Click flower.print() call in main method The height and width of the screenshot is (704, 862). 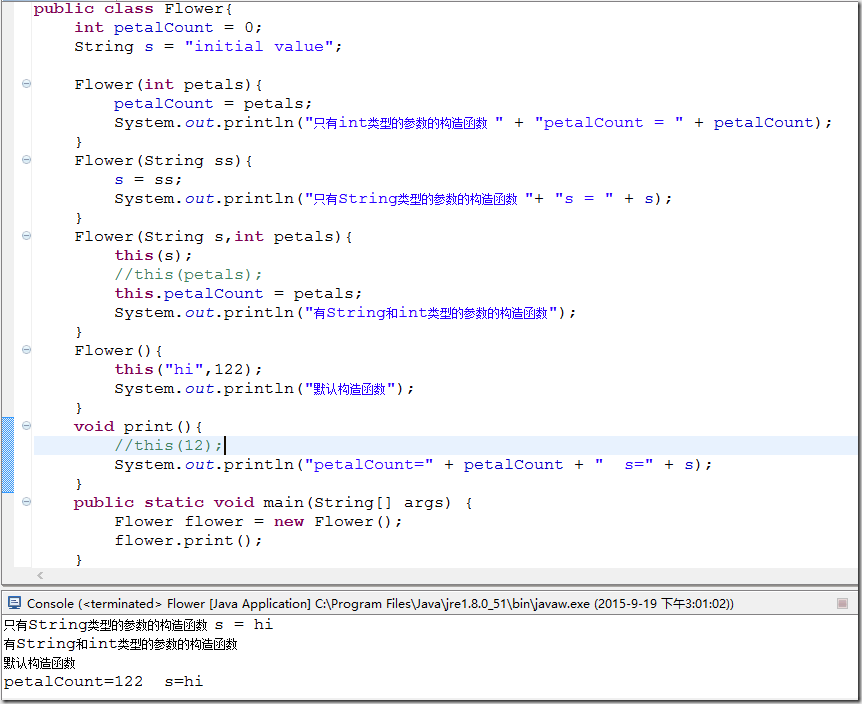(188, 540)
